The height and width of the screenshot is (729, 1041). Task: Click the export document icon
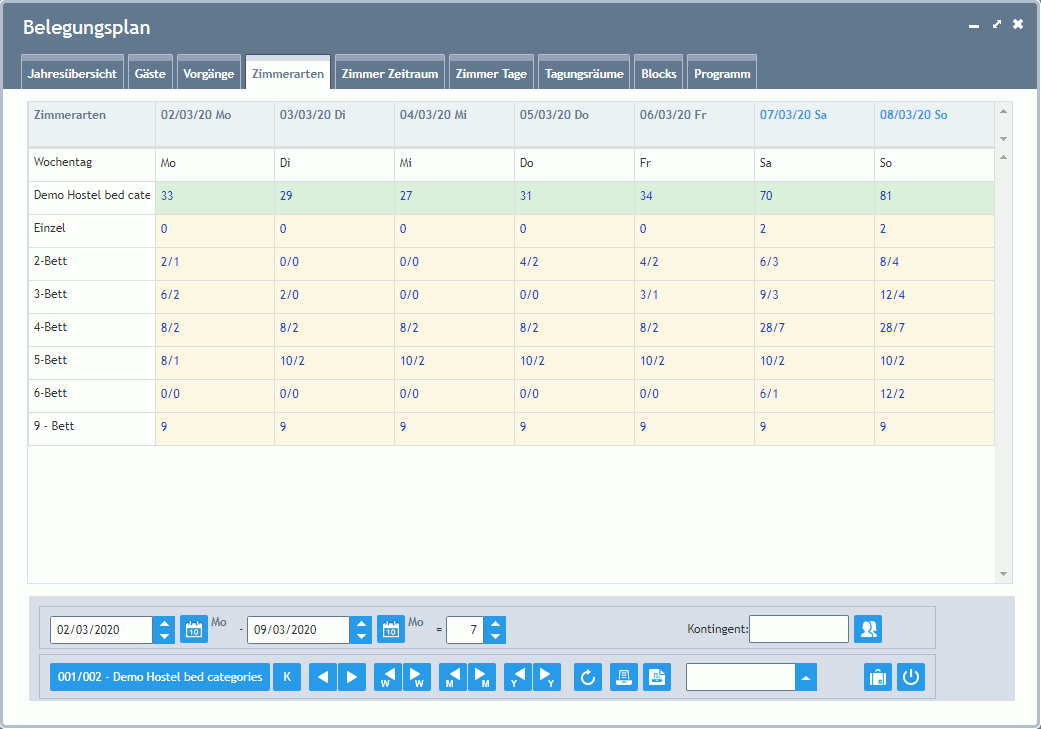coord(657,677)
